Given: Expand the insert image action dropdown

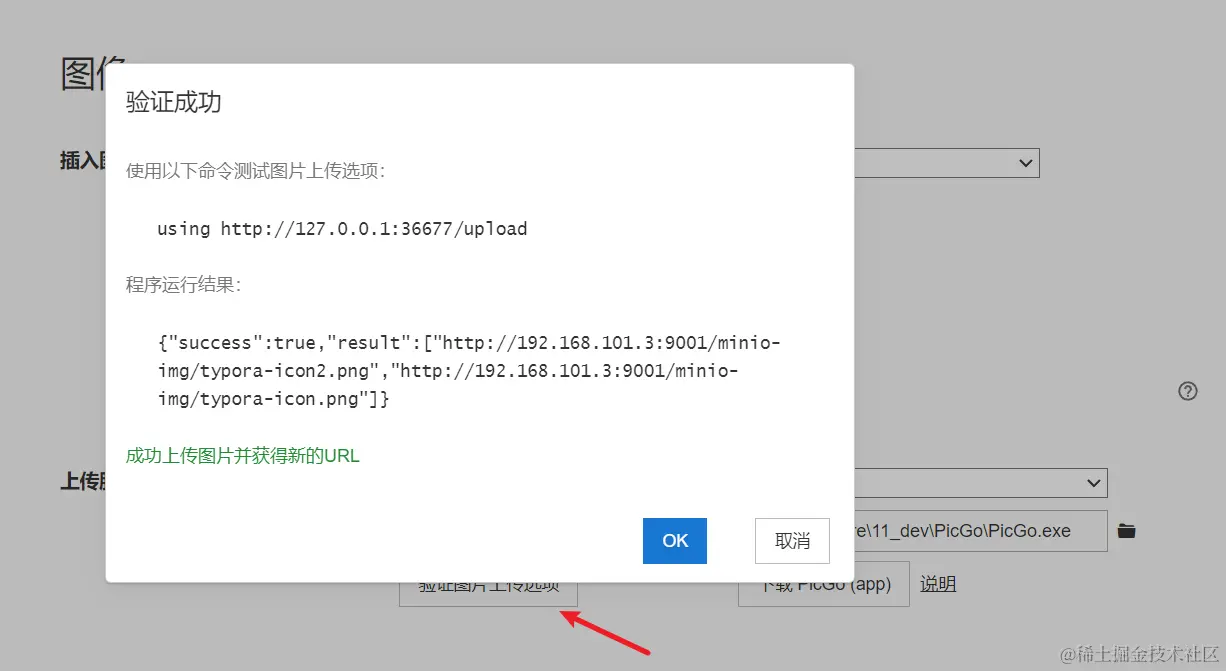Looking at the screenshot, I should (946, 163).
